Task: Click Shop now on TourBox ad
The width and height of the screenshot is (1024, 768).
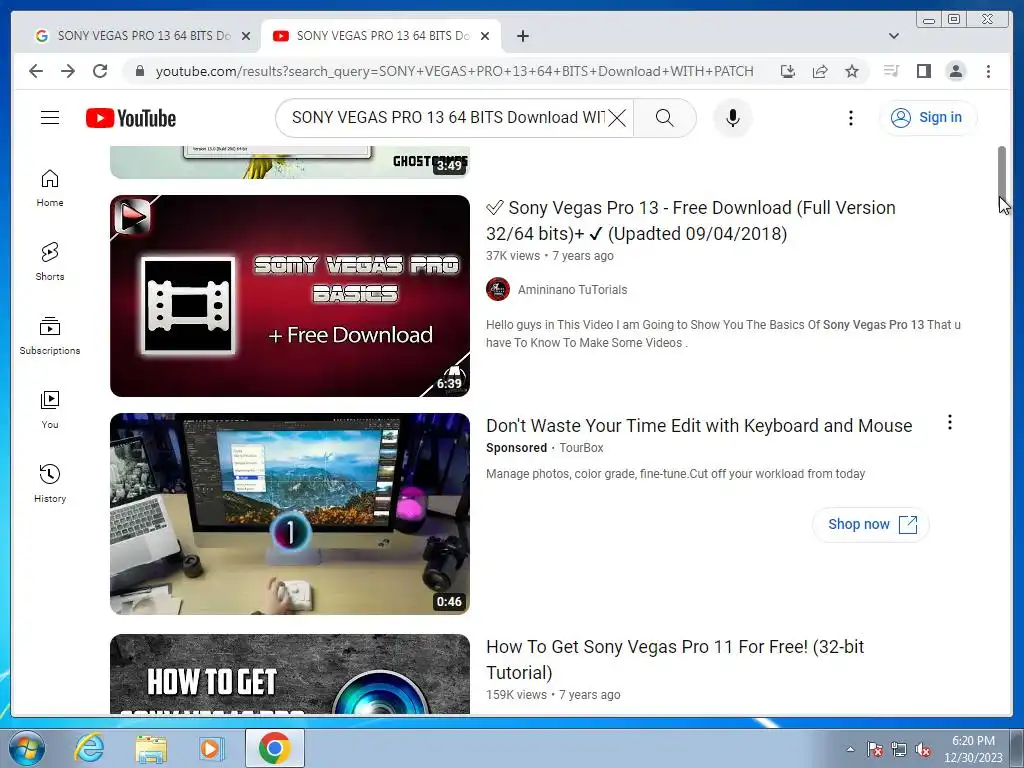Action: tap(871, 524)
